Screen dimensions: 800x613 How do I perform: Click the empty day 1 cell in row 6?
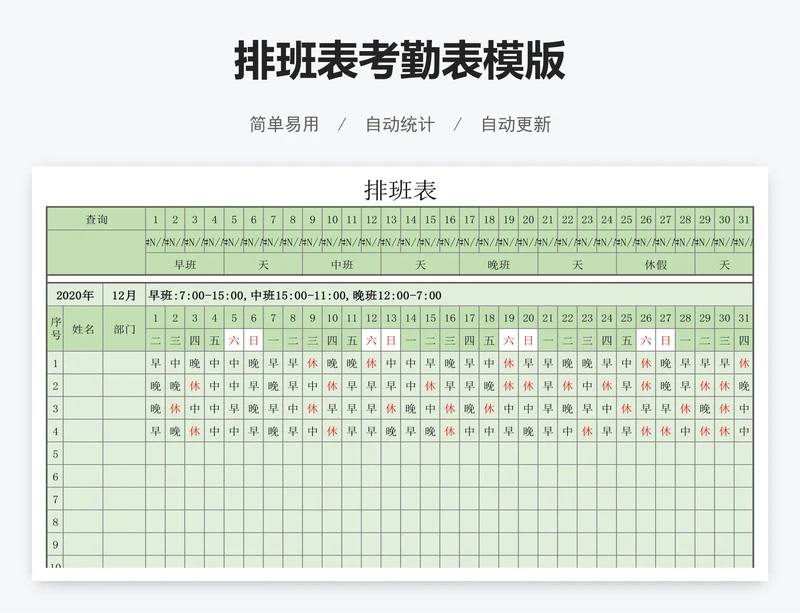point(156,477)
